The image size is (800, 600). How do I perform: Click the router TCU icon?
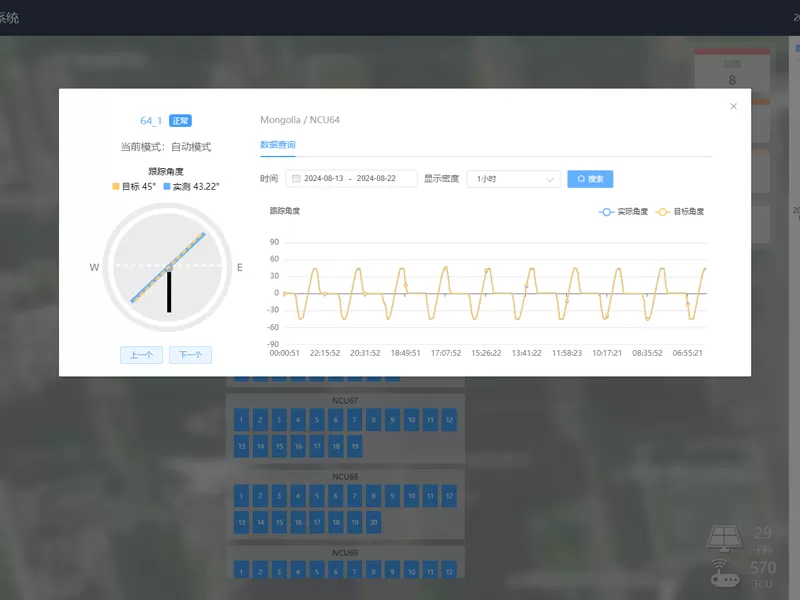[724, 572]
